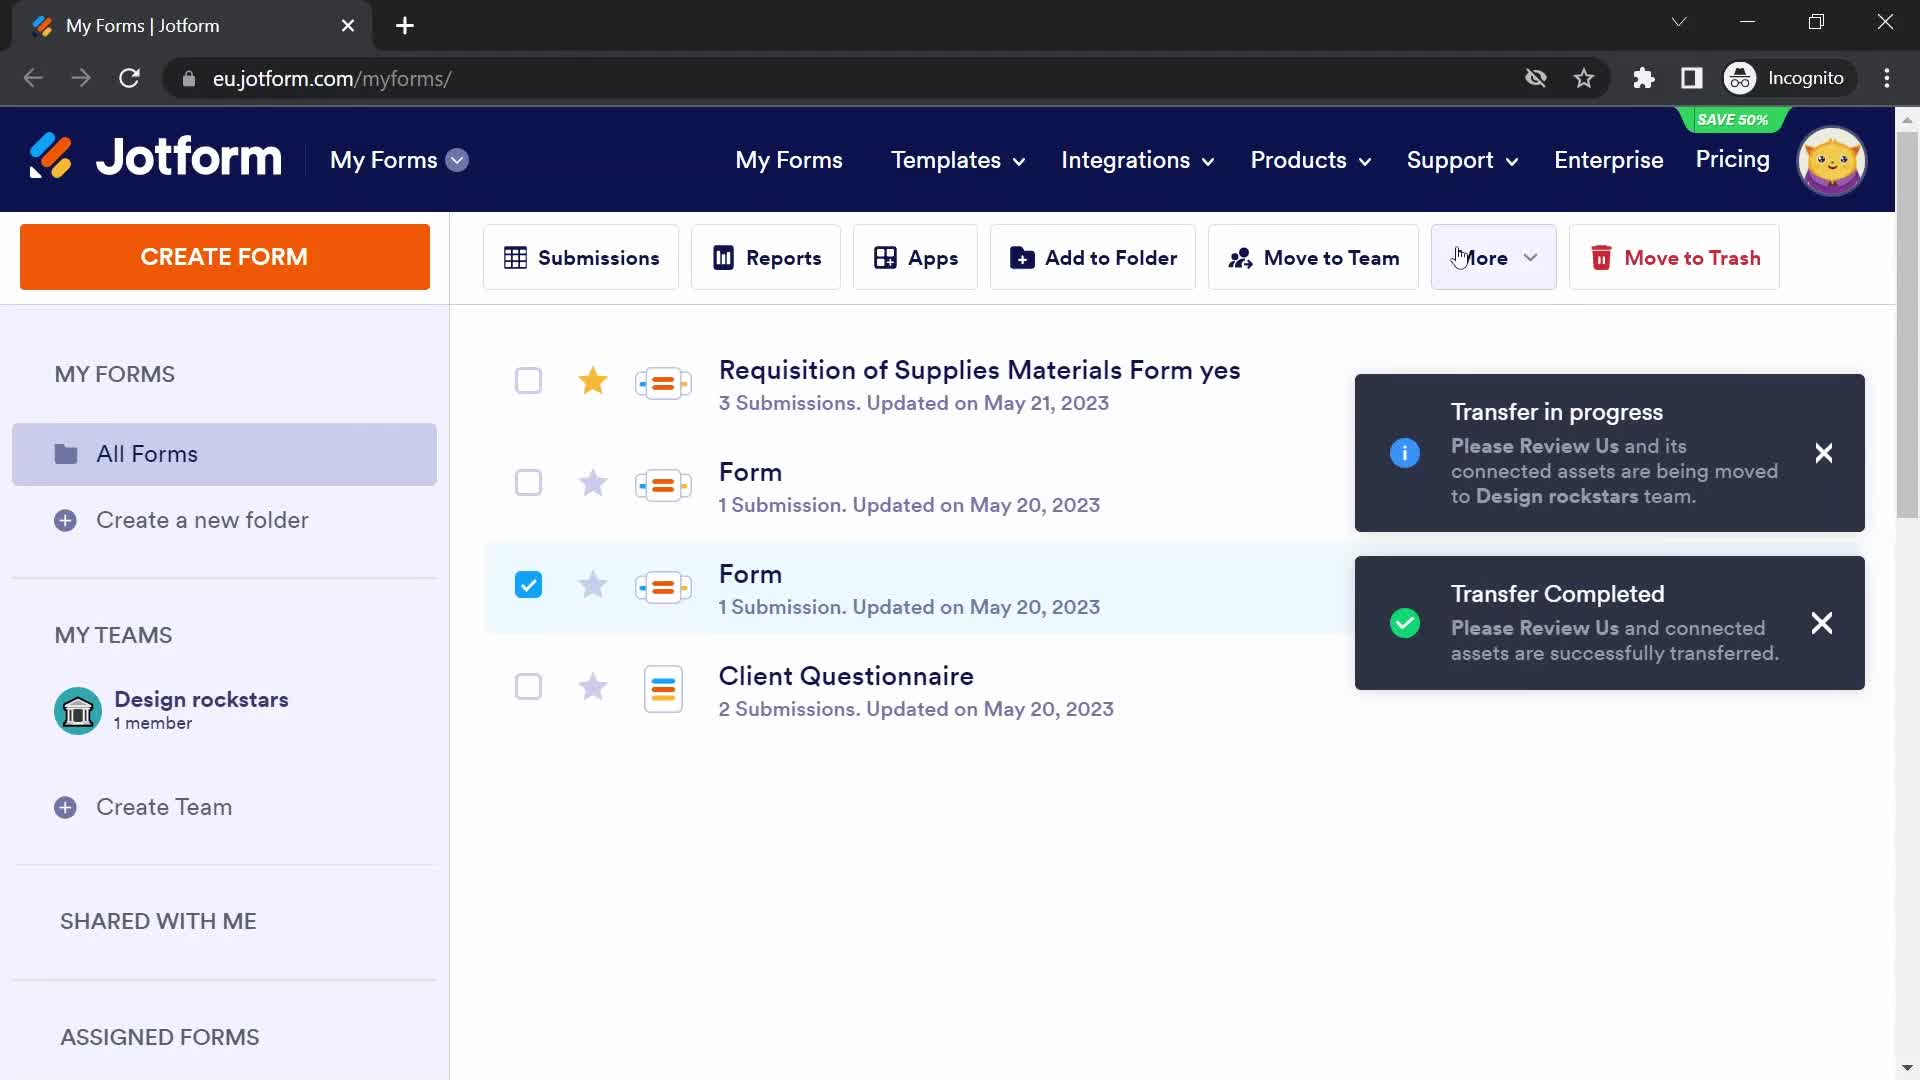The height and width of the screenshot is (1080, 1920).
Task: Open Submissions for selected form
Action: click(x=581, y=258)
